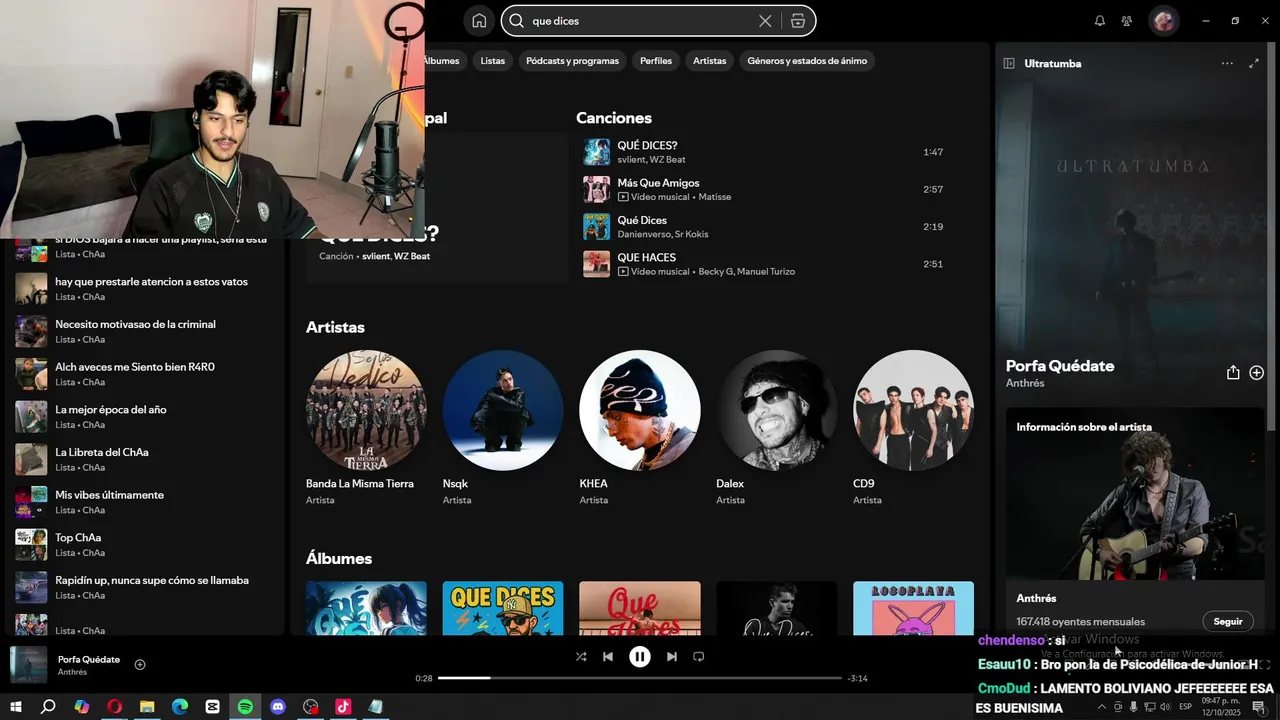Play the song QUÉ DICES? by svlient

pos(597,152)
